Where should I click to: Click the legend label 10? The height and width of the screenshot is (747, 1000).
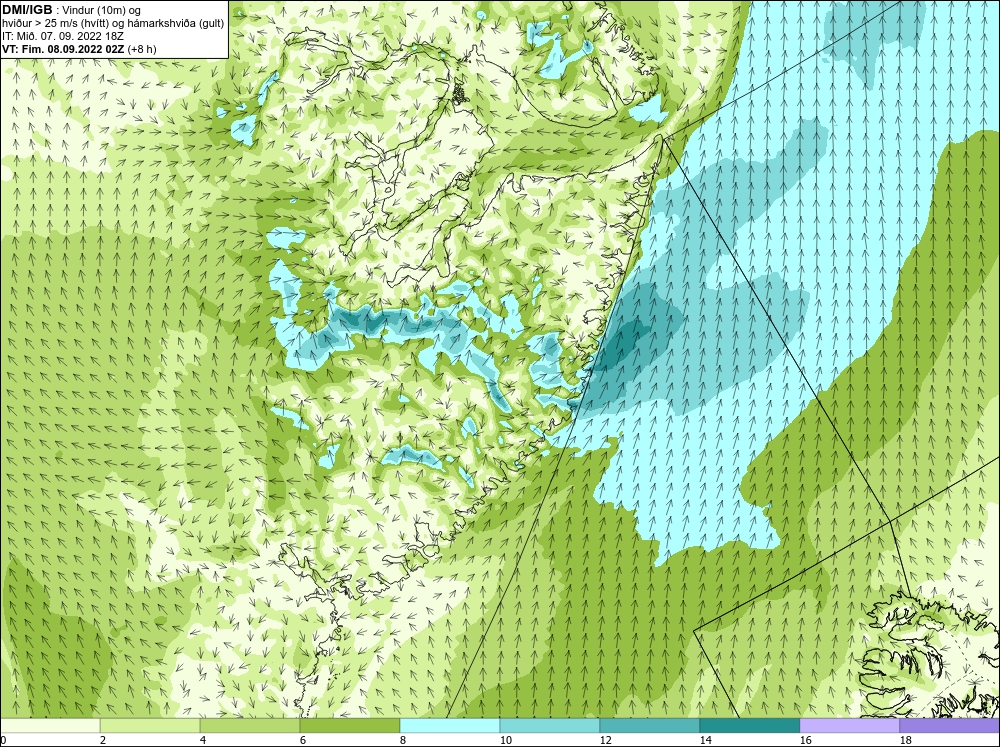506,740
